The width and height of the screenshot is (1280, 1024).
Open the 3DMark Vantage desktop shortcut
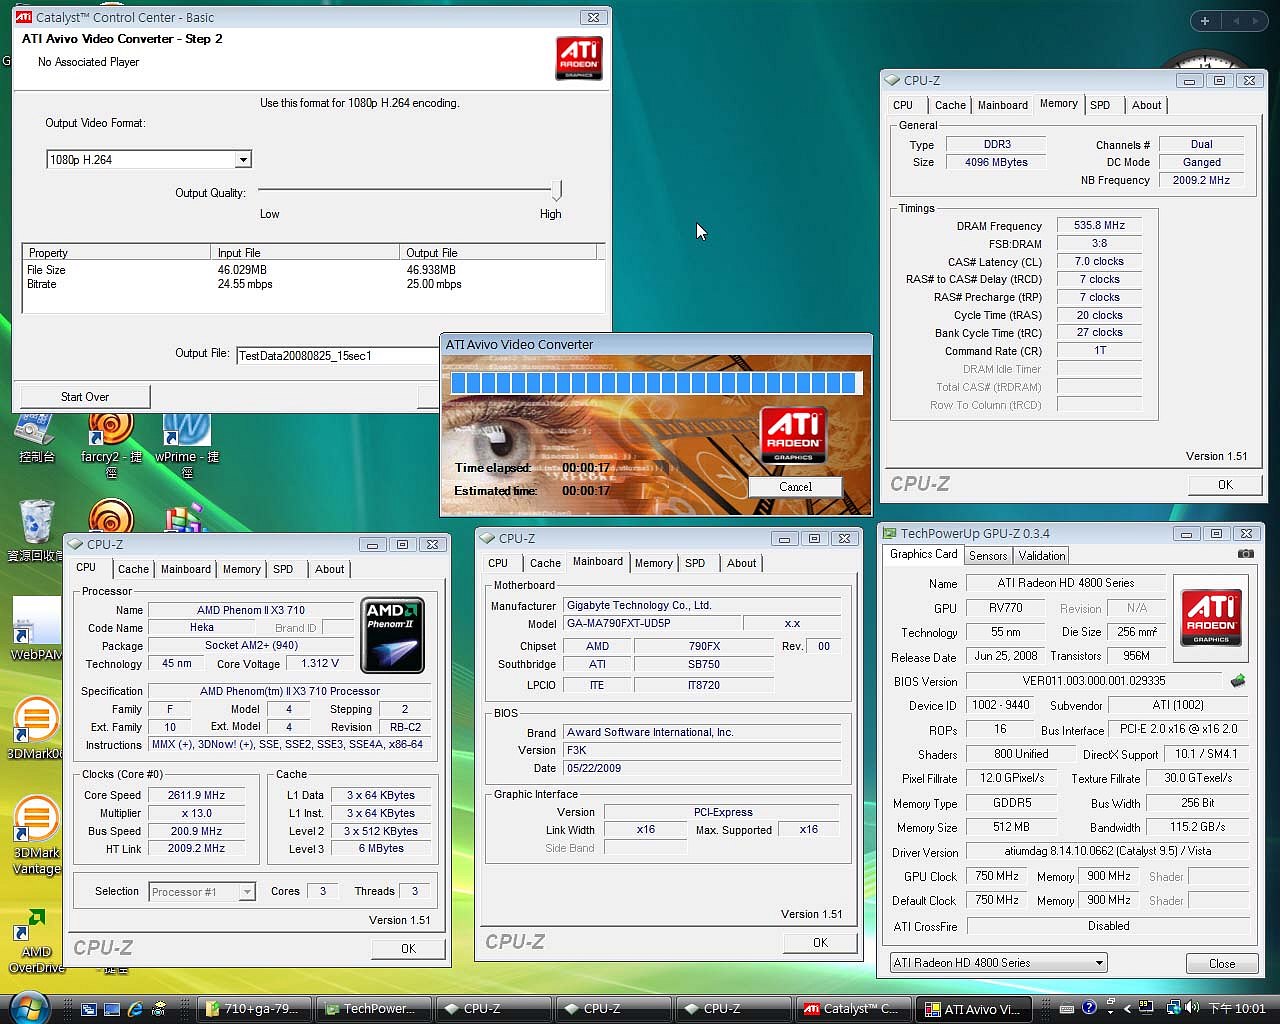(36, 836)
